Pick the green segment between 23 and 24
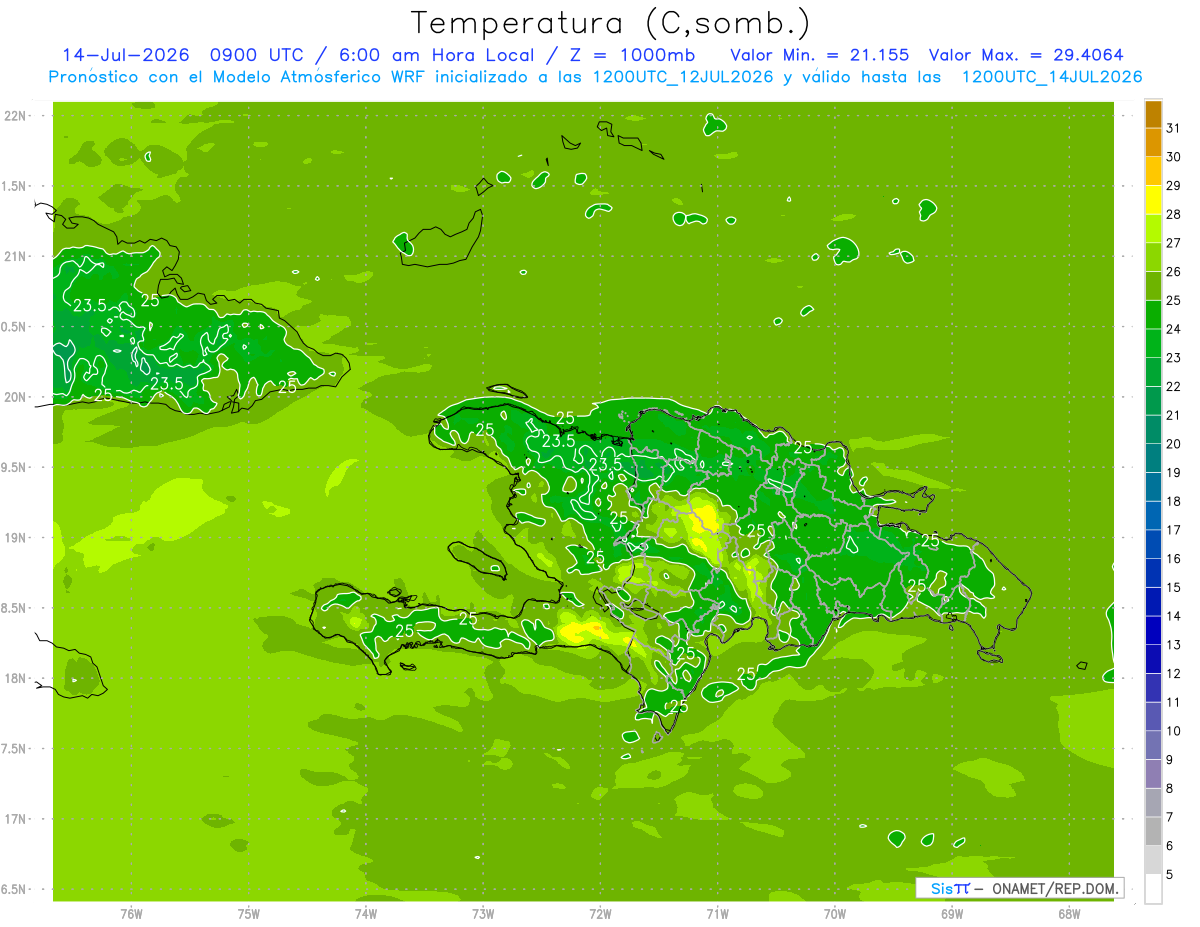 pyautogui.click(x=1153, y=344)
